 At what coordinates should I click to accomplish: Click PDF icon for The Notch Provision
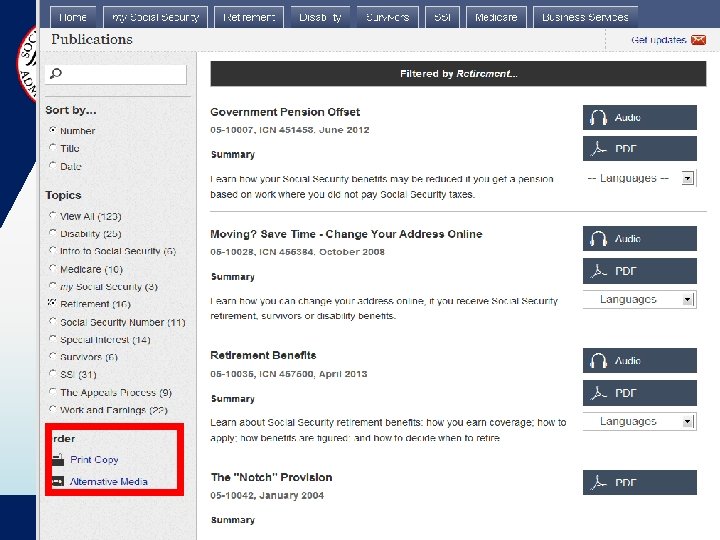pos(598,482)
